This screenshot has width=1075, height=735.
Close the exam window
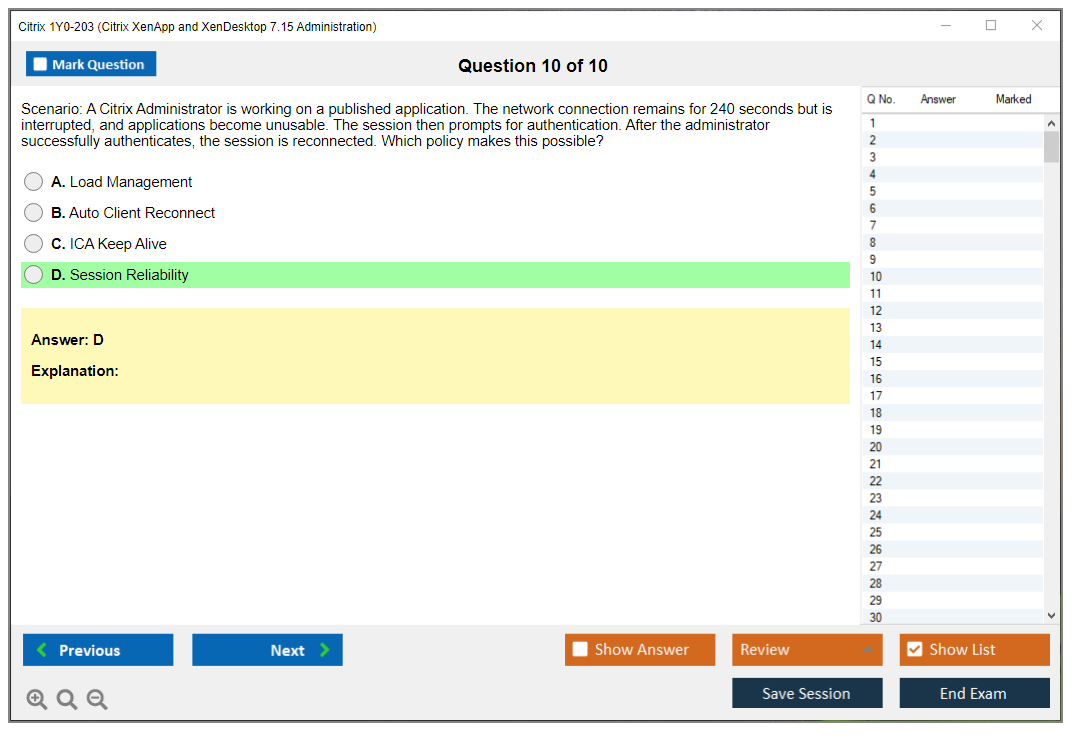click(x=1037, y=26)
